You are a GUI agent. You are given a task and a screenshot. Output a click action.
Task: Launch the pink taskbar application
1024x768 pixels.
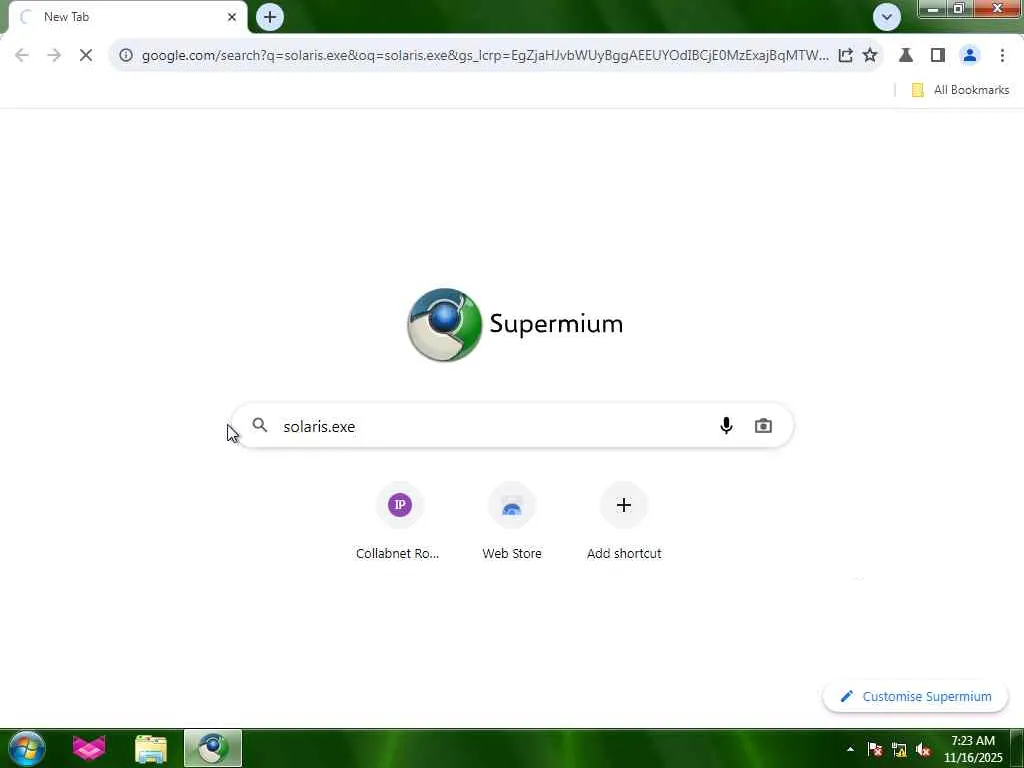pyautogui.click(x=89, y=748)
